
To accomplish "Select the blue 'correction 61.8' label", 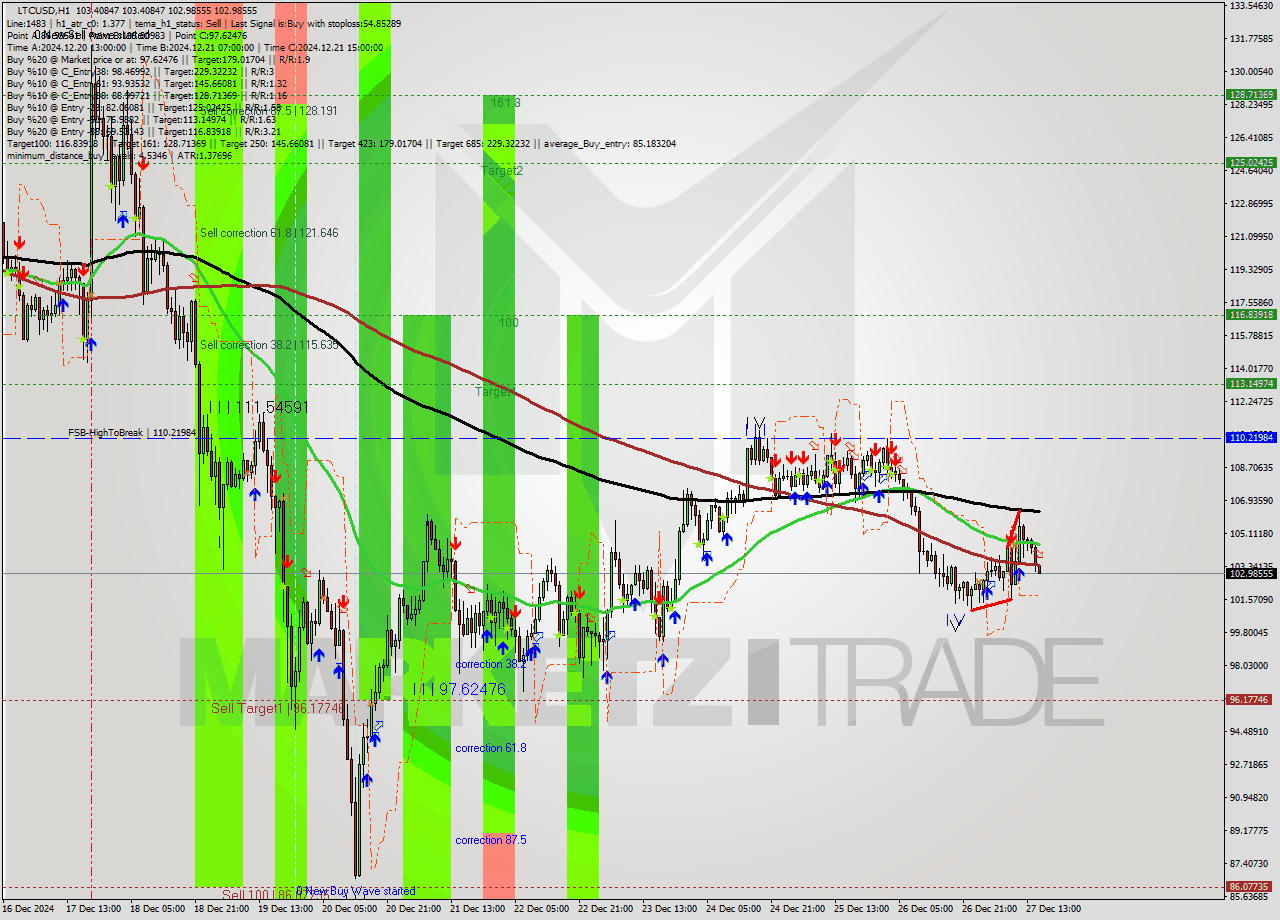I will (490, 748).
